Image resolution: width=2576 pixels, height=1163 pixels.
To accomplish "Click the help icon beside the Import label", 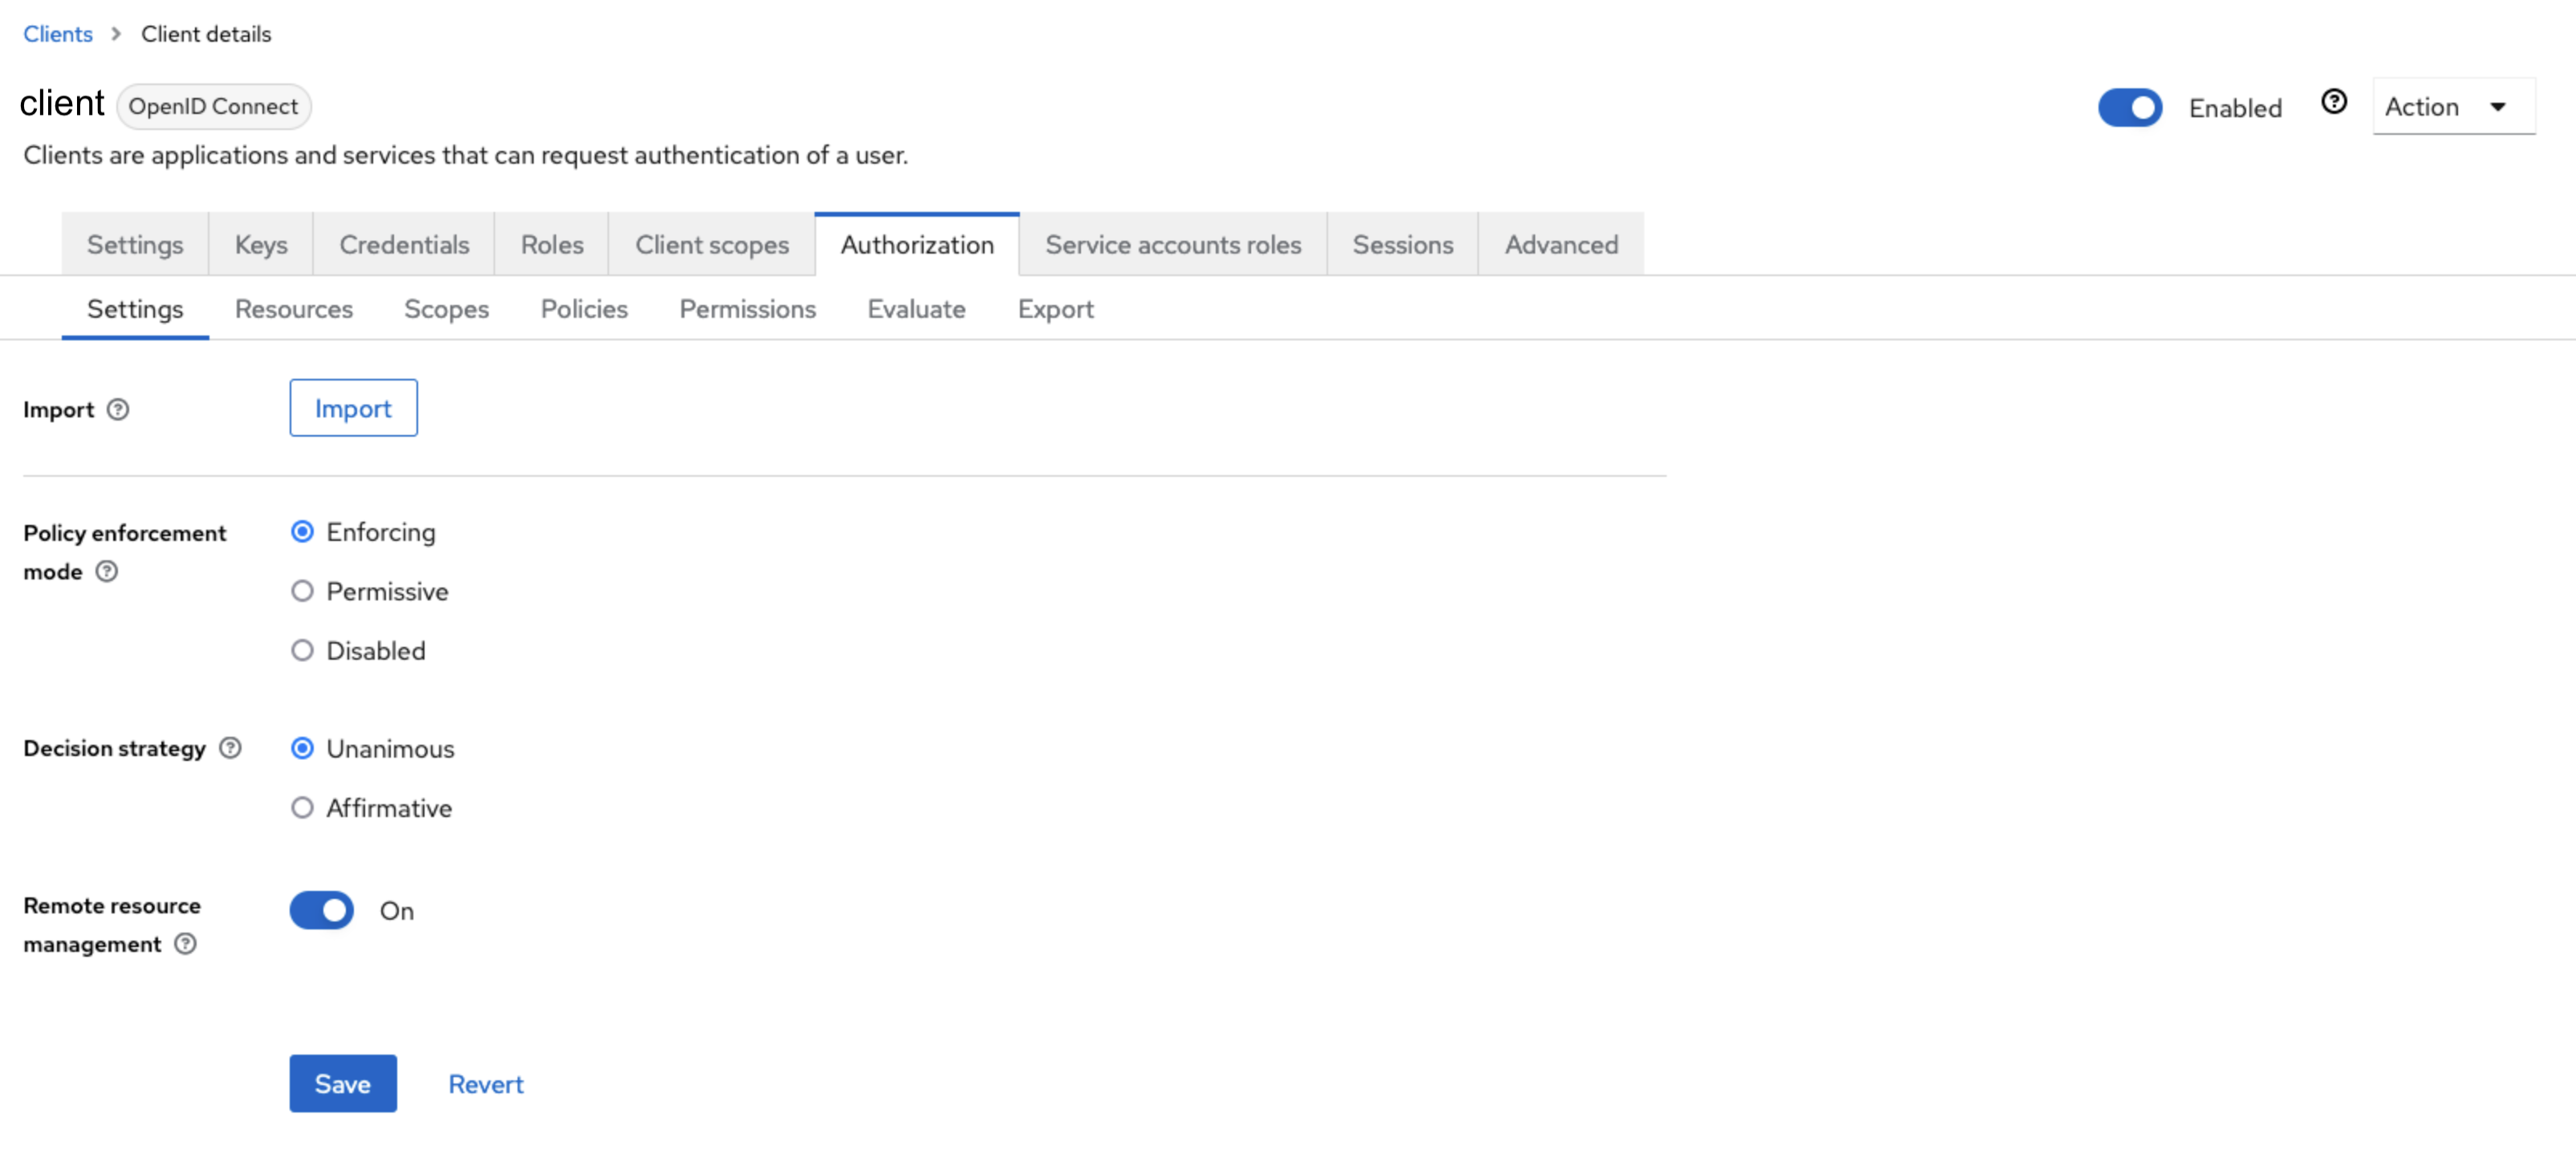I will point(117,409).
